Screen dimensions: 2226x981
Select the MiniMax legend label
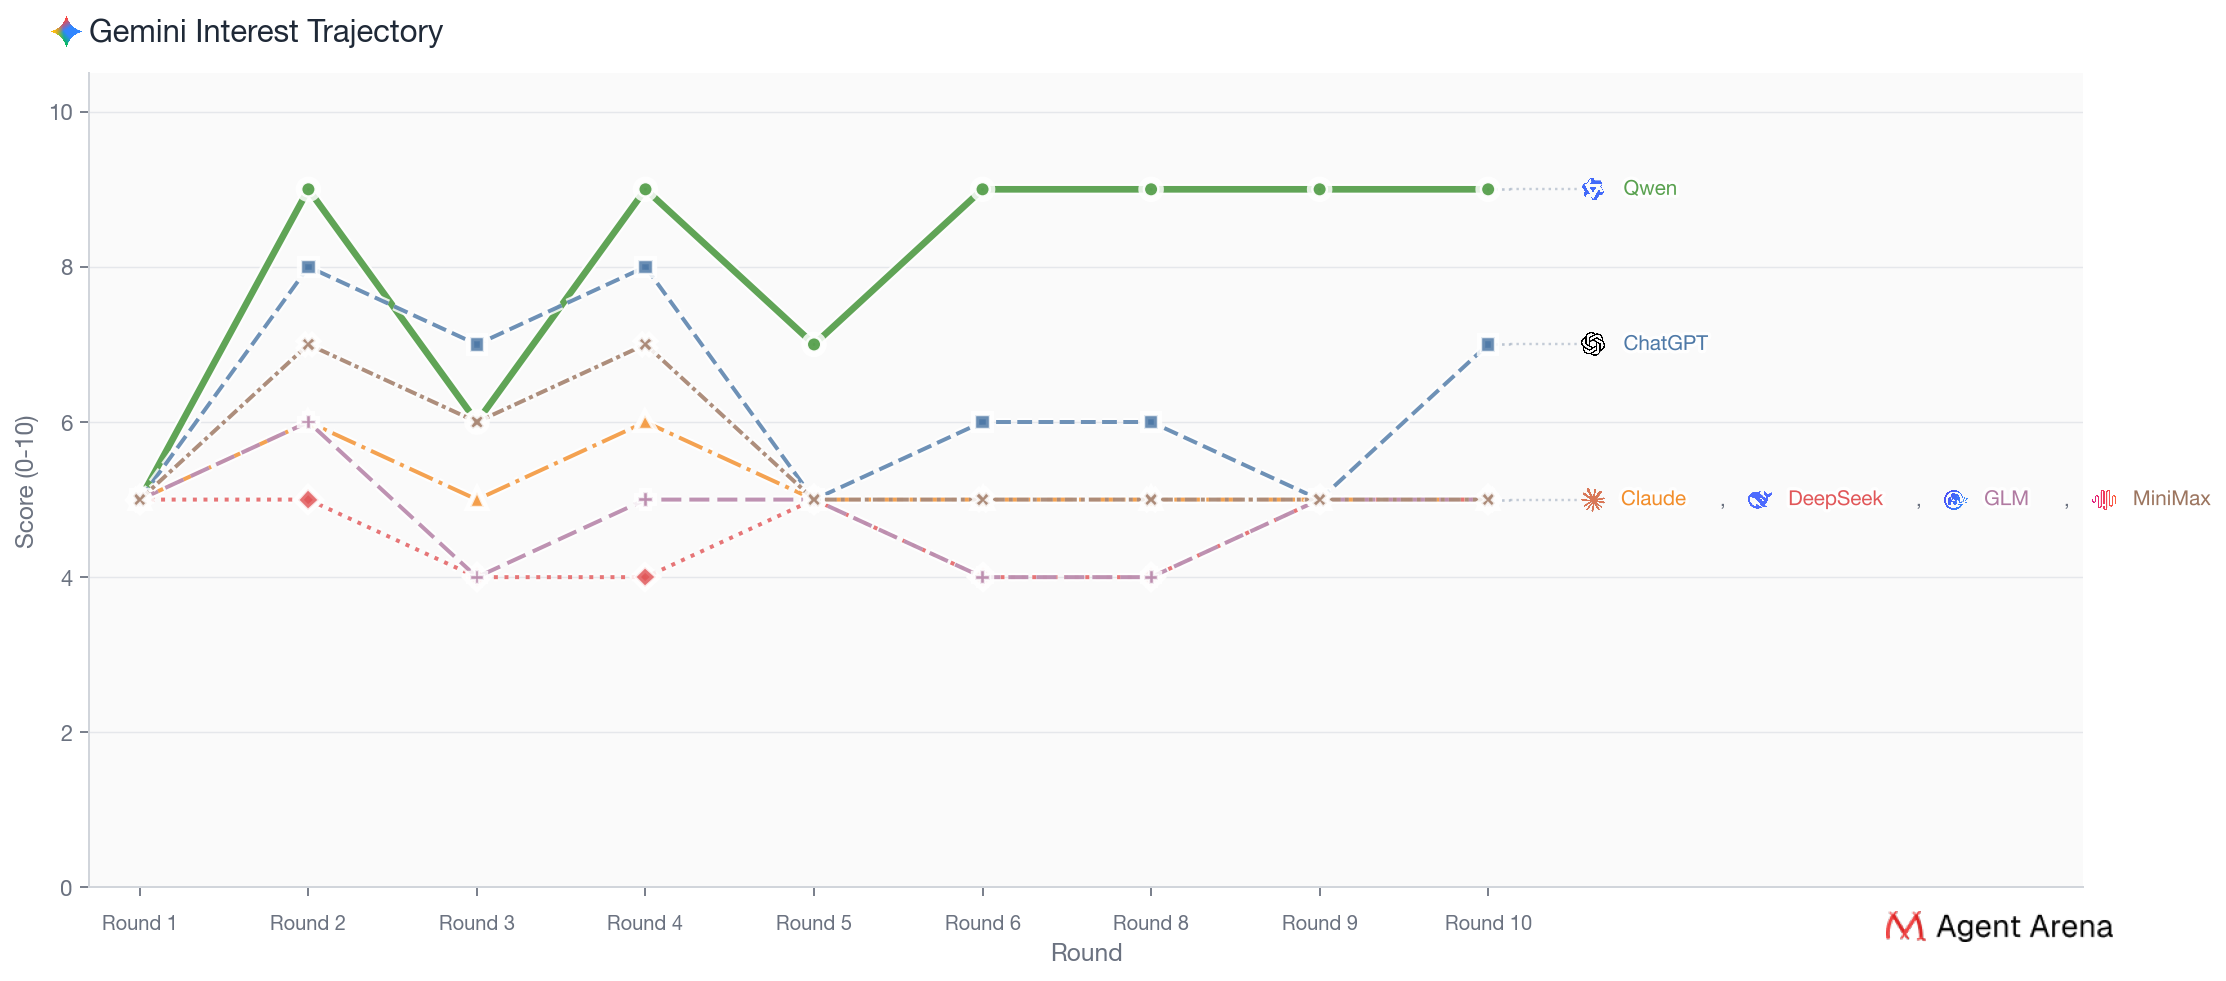coord(2171,499)
